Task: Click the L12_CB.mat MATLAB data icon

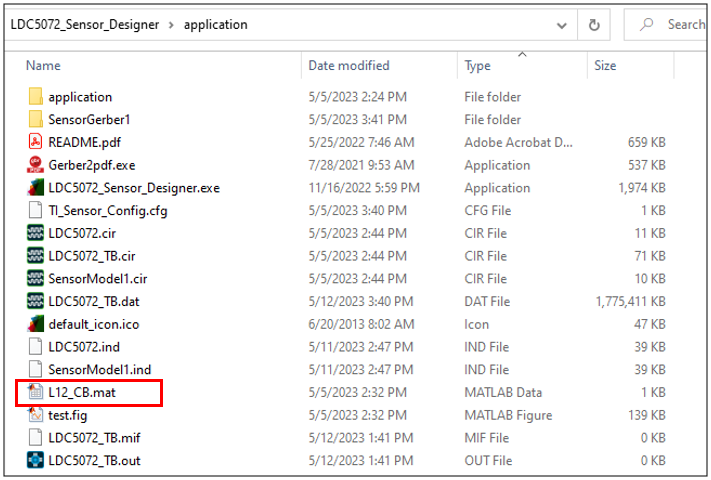Action: point(36,392)
